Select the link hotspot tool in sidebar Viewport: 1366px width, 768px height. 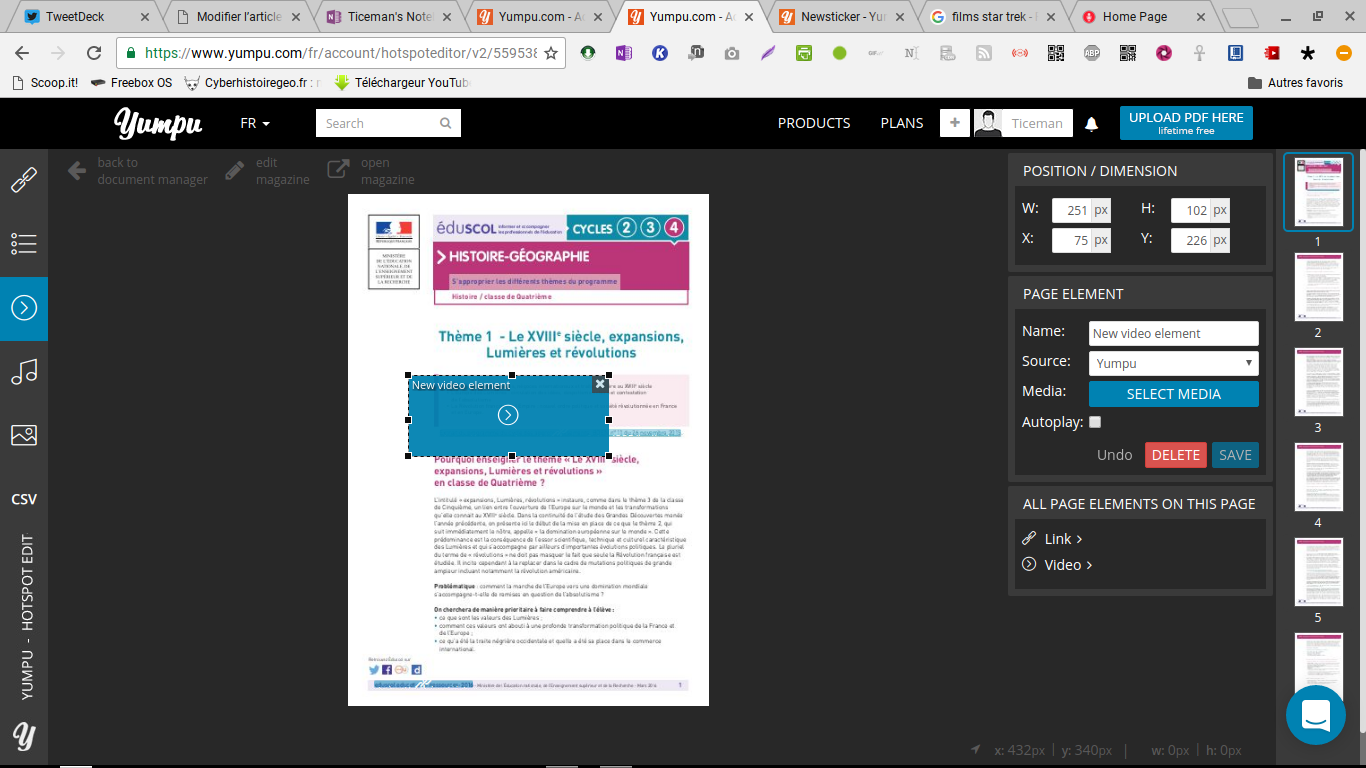[x=24, y=180]
